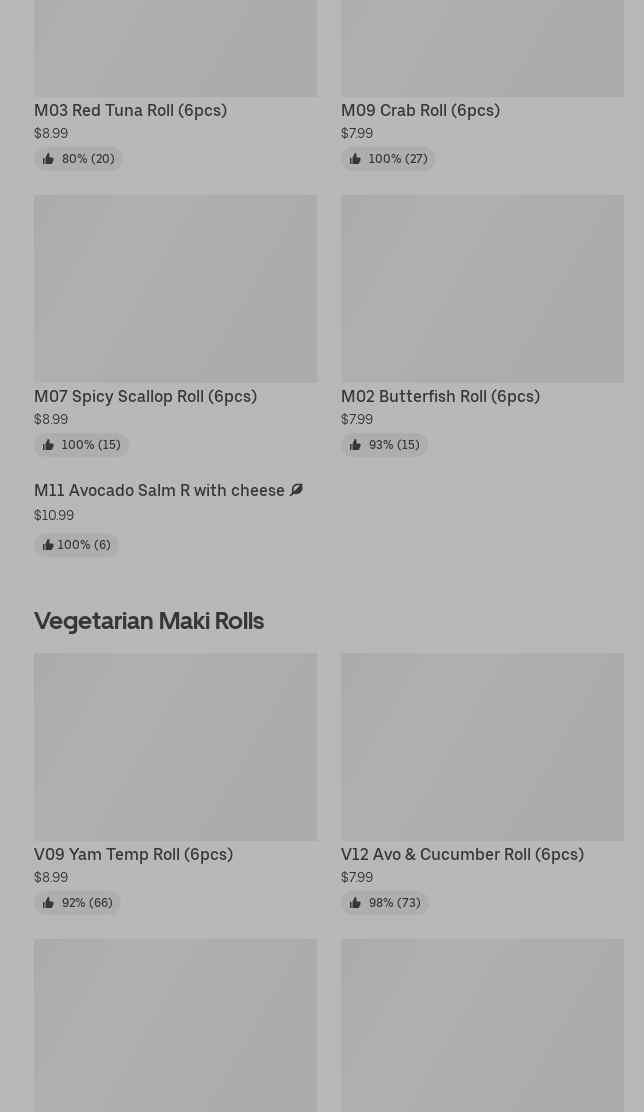Select V12 Avo & Cucumber Roll photo
Image resolution: width=644 pixels, height=1112 pixels.
coord(482,746)
